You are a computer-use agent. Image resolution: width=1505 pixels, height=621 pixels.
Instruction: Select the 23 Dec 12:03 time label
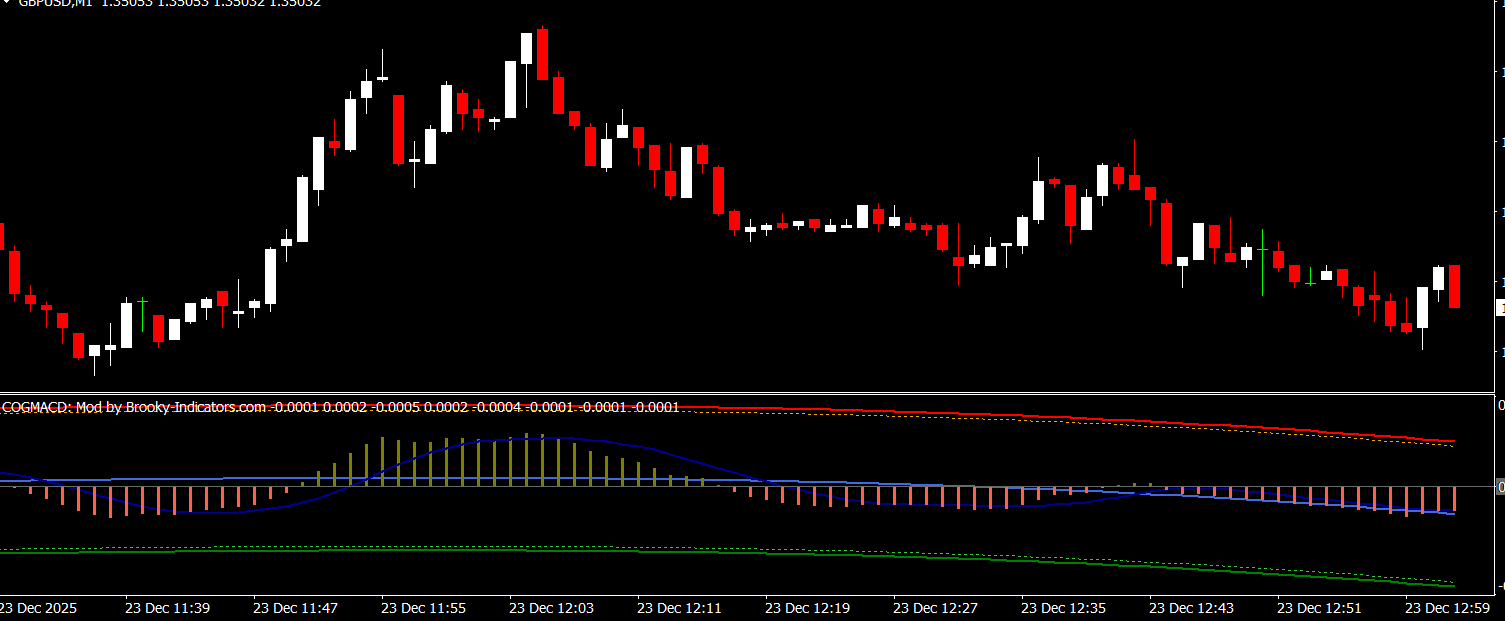pos(551,607)
